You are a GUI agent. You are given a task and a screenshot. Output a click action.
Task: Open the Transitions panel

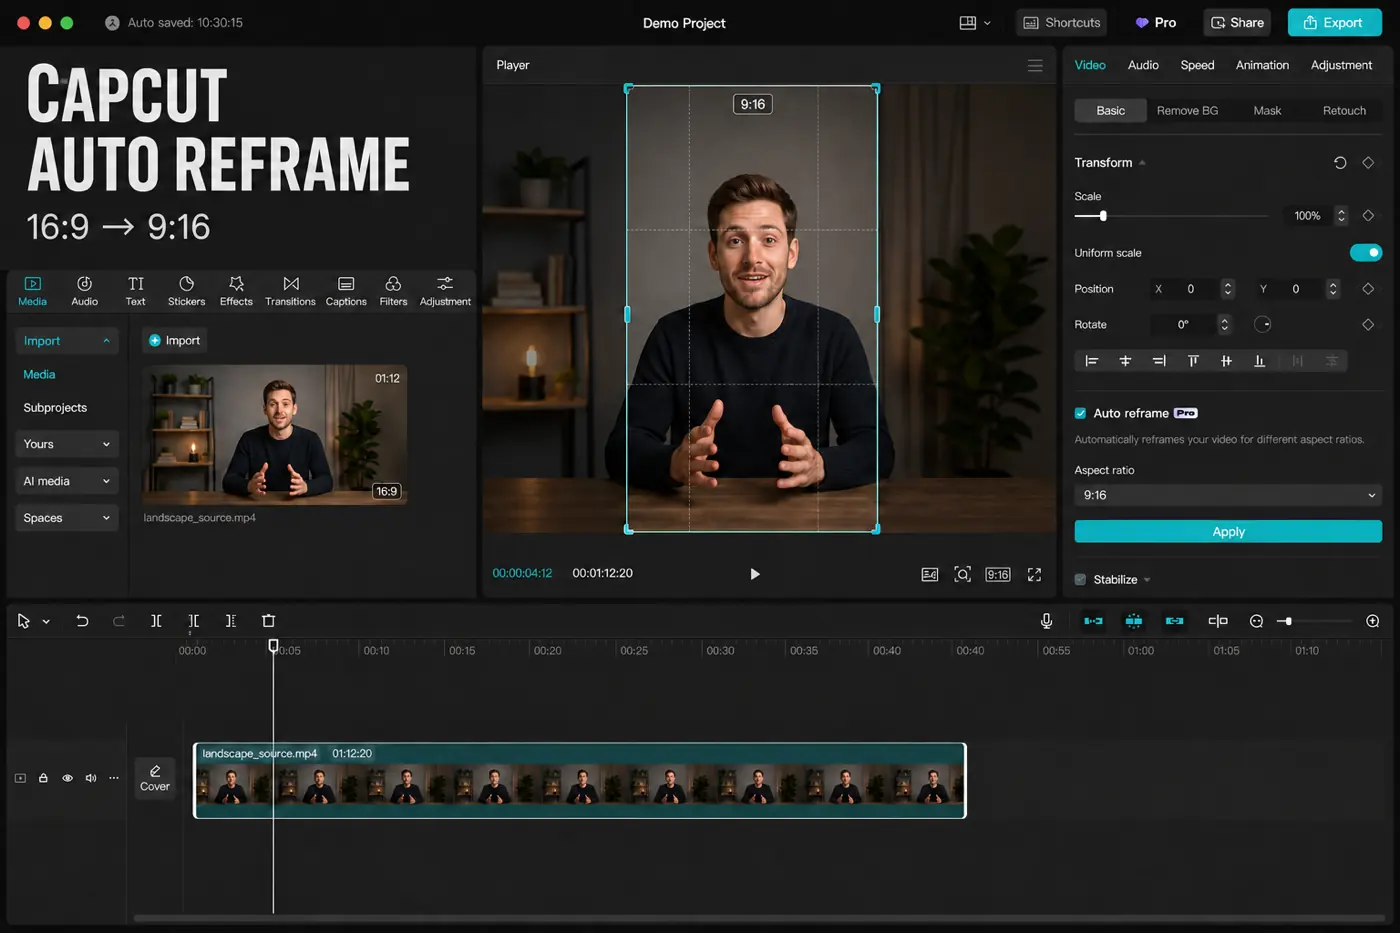[x=290, y=290]
